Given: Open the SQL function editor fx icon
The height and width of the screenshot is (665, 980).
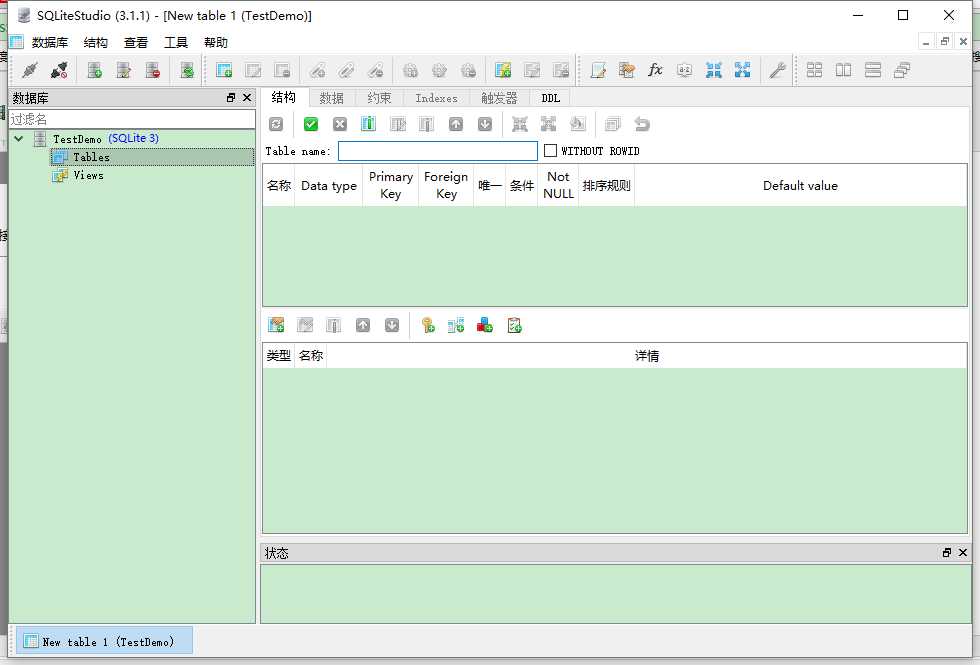Looking at the screenshot, I should coord(655,70).
